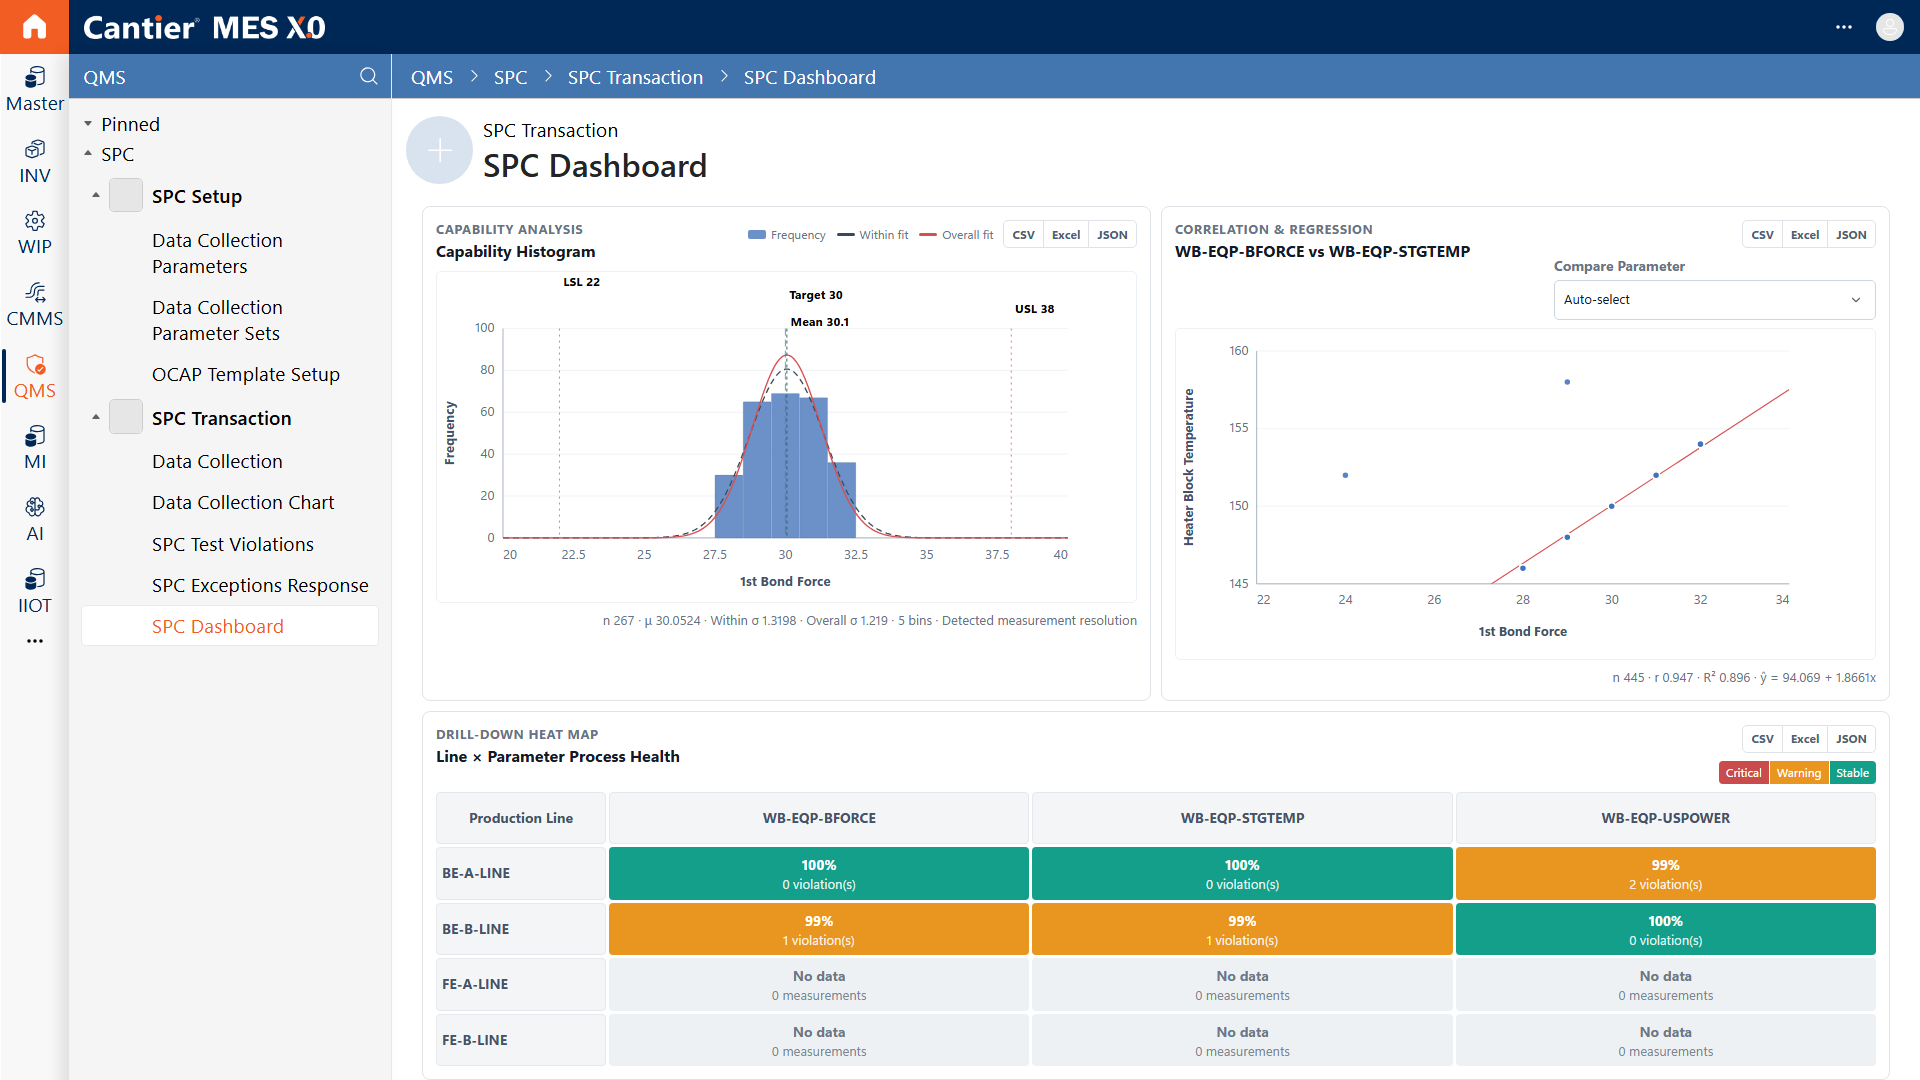
Task: Toggle the Overall fit legend series
Action: [956, 235]
